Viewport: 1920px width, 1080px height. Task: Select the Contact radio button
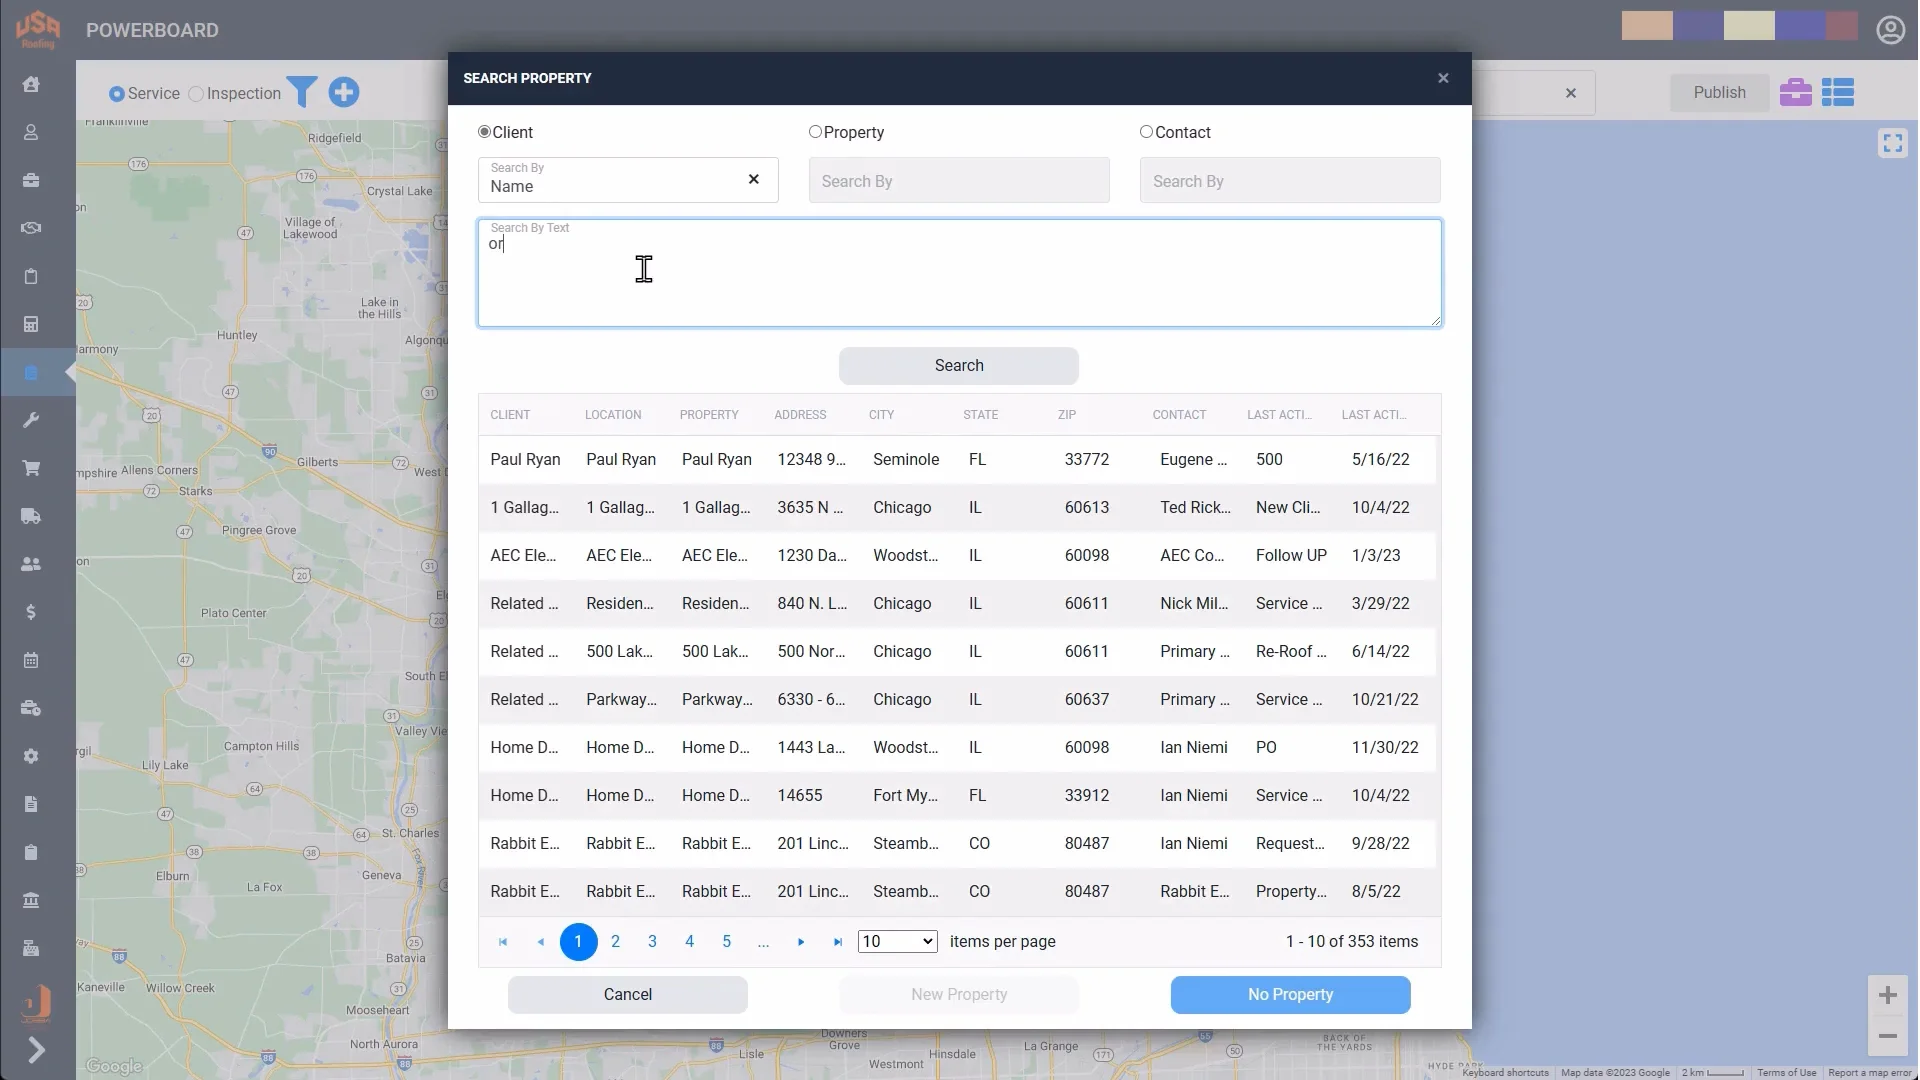click(1146, 131)
